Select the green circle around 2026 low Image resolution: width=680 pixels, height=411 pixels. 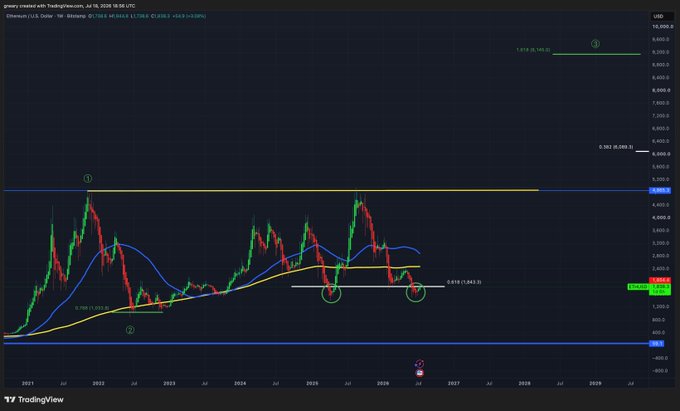[x=415, y=293]
